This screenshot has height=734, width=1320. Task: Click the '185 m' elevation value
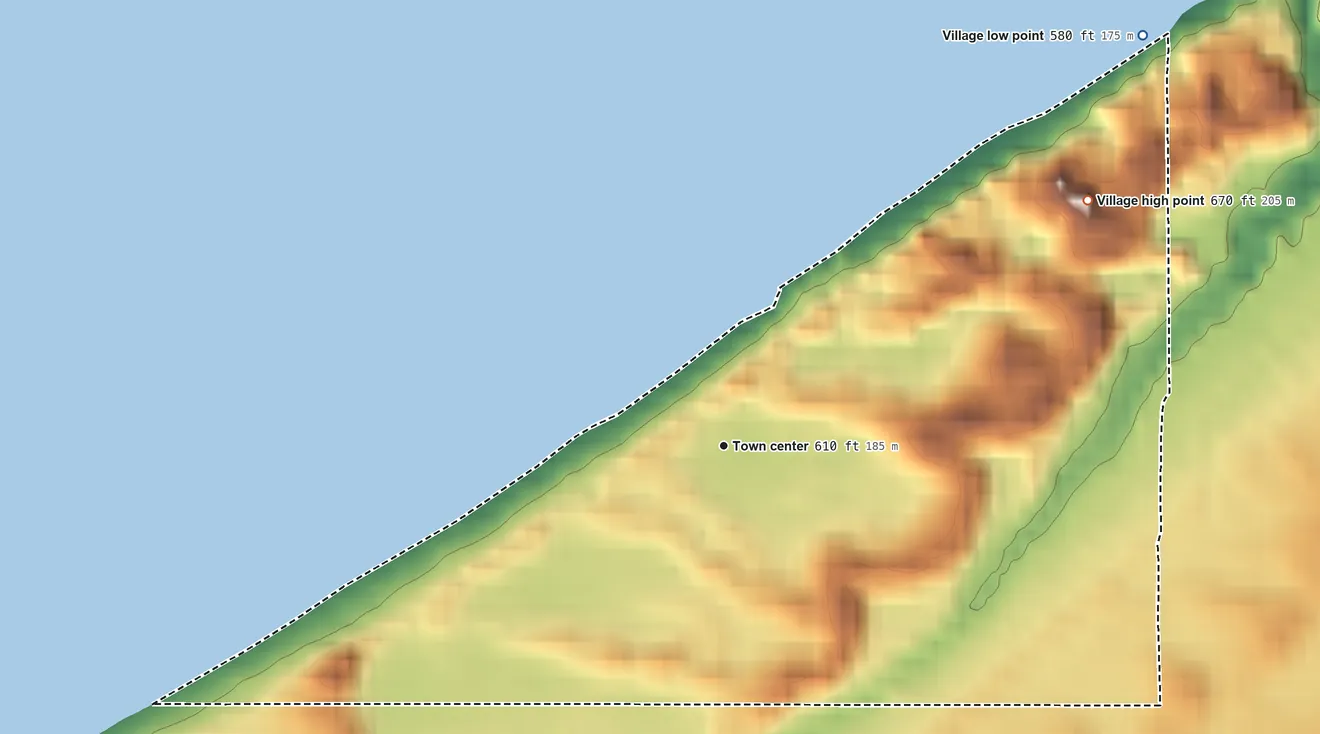point(881,446)
